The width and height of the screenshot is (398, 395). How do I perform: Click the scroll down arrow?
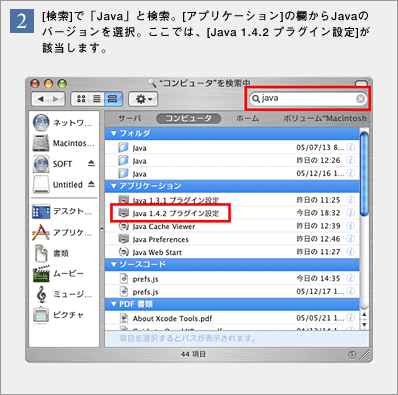click(x=364, y=325)
